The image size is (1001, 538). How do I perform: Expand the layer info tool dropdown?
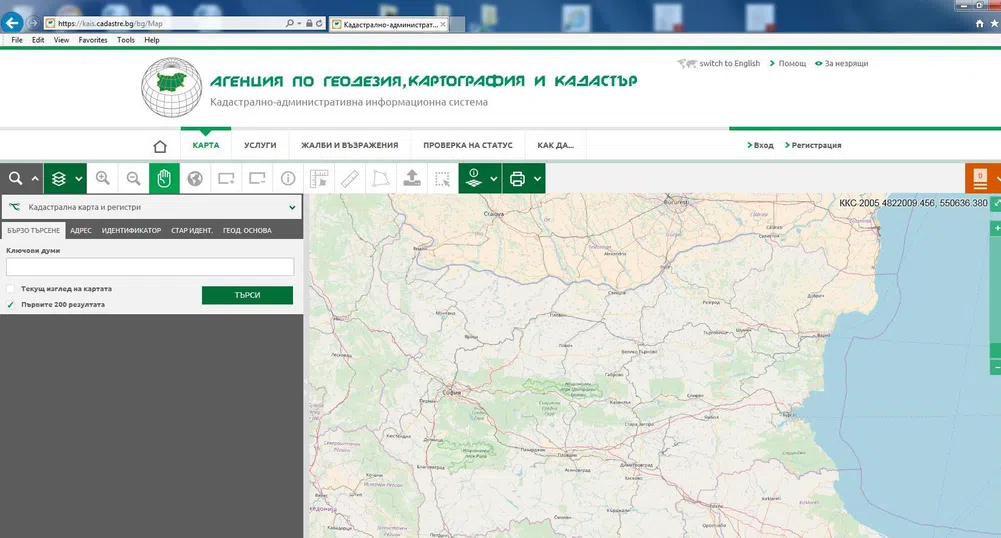click(x=493, y=179)
